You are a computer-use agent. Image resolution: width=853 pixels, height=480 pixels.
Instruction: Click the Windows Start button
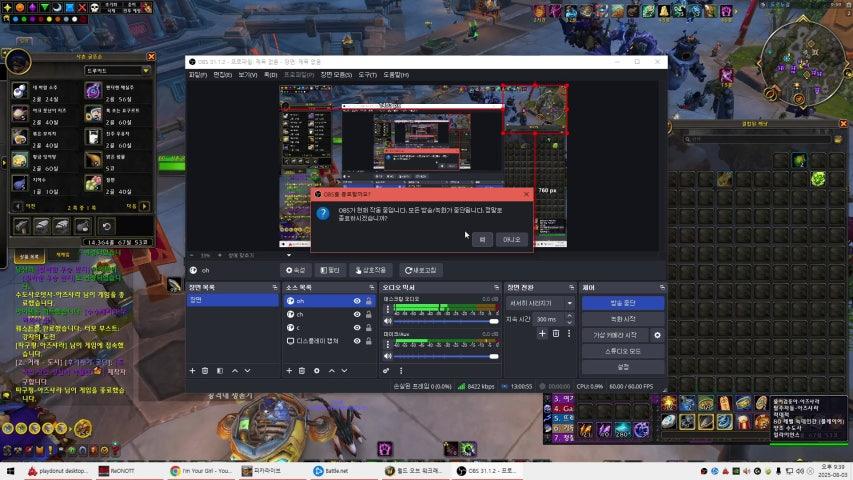pos(10,471)
